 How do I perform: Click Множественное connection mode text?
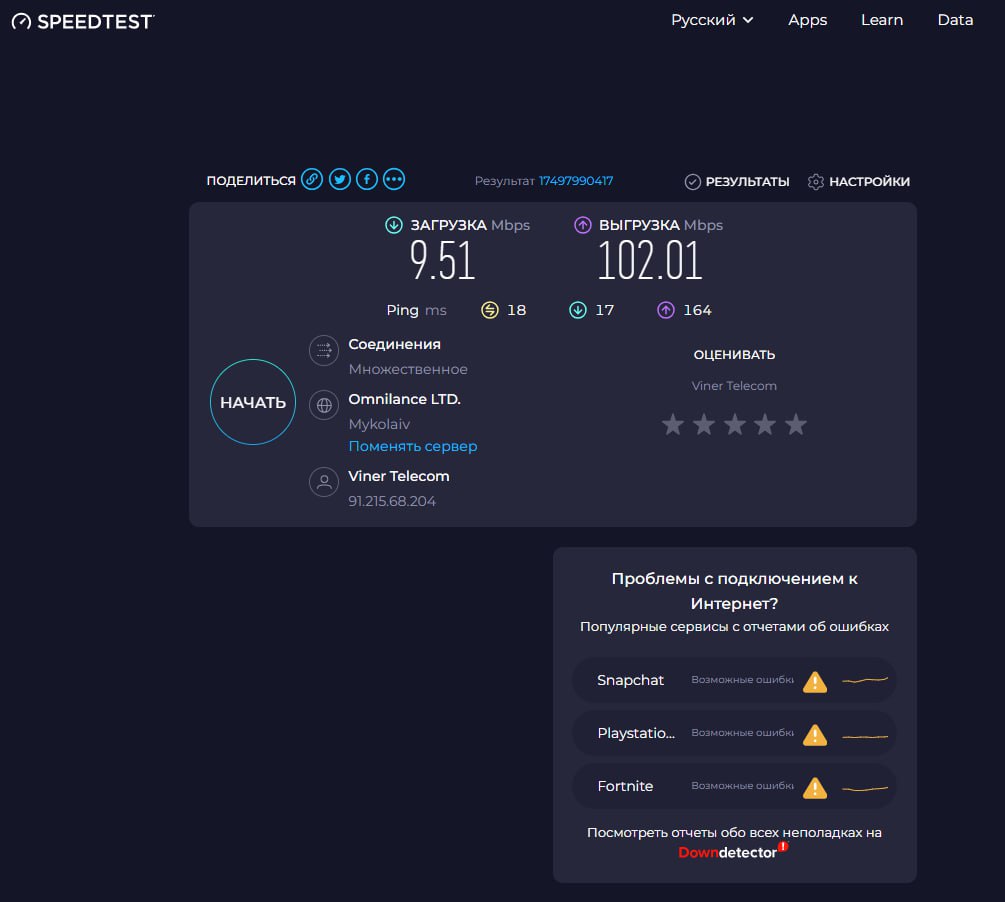408,369
